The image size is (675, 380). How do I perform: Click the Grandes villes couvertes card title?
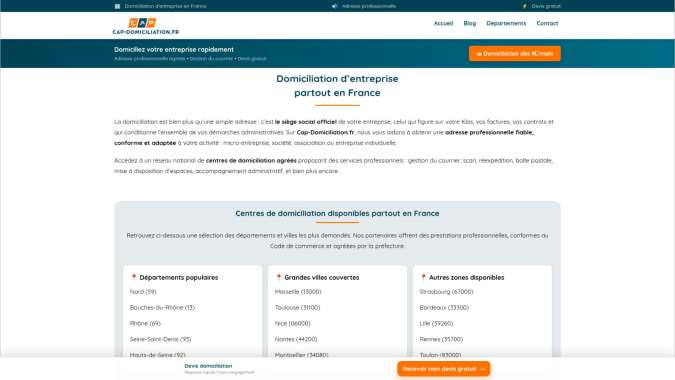tap(322, 278)
